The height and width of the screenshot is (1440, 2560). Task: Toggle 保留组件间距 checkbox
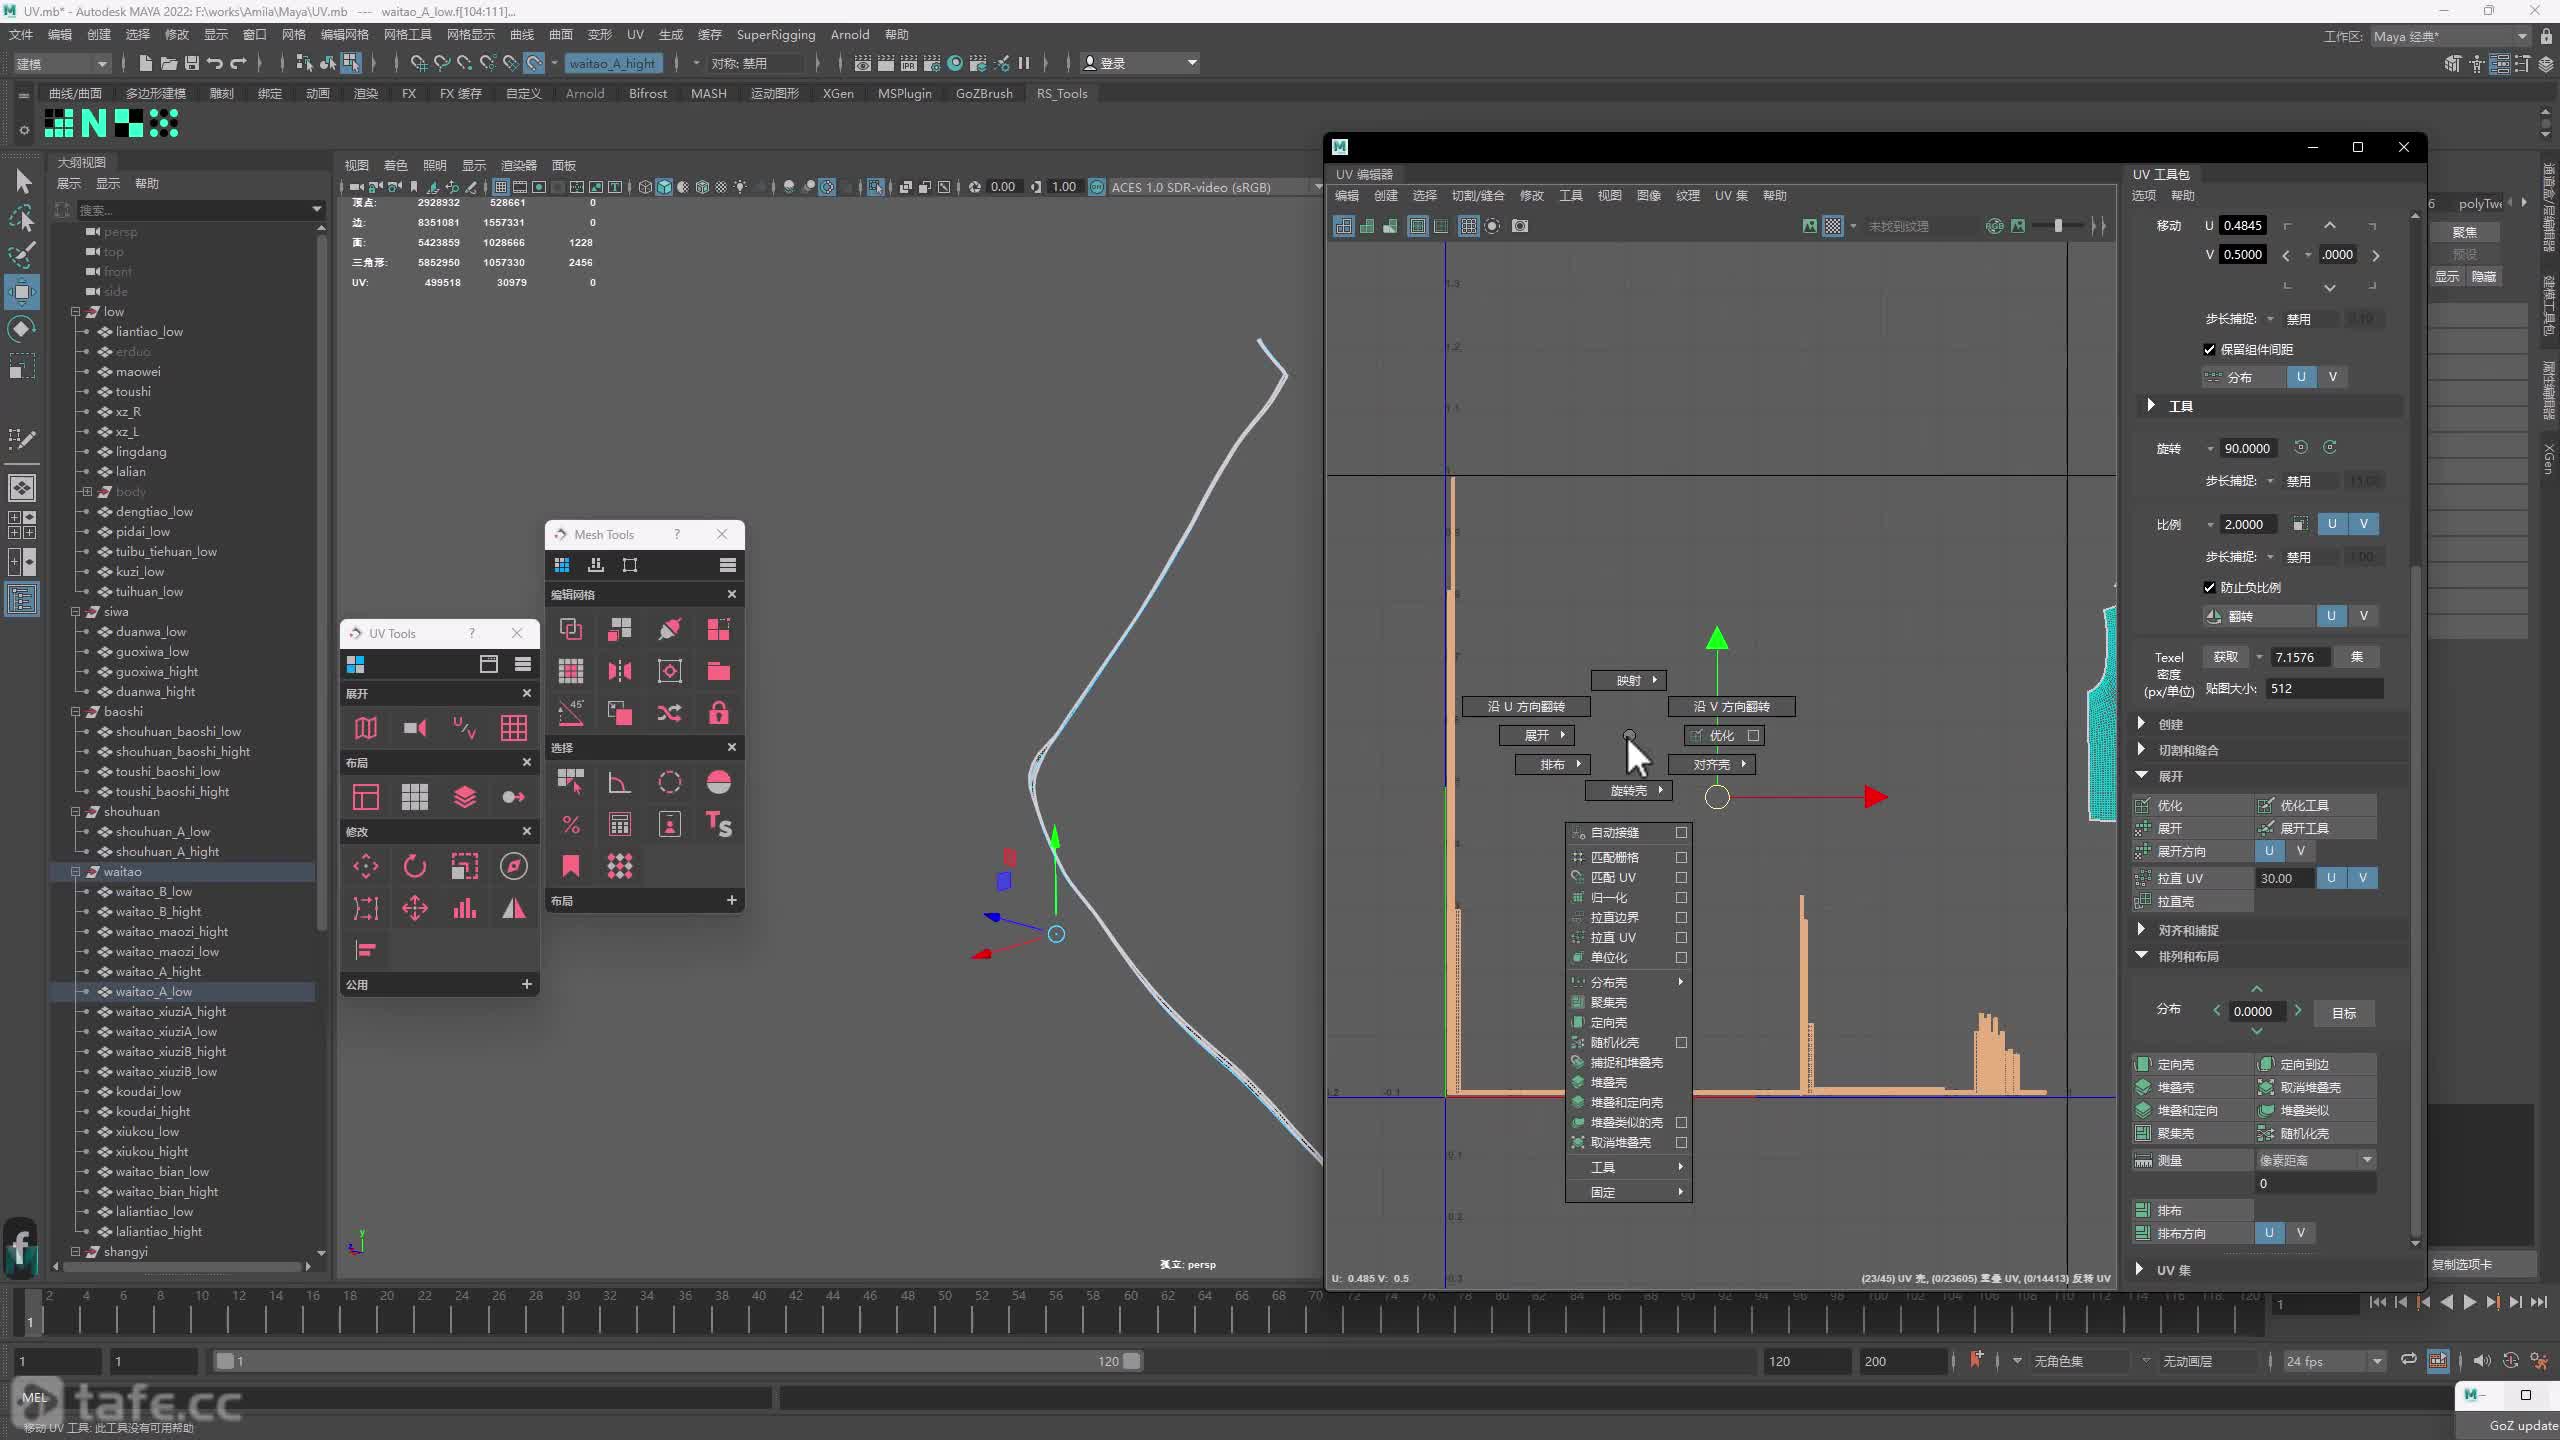(x=2210, y=349)
